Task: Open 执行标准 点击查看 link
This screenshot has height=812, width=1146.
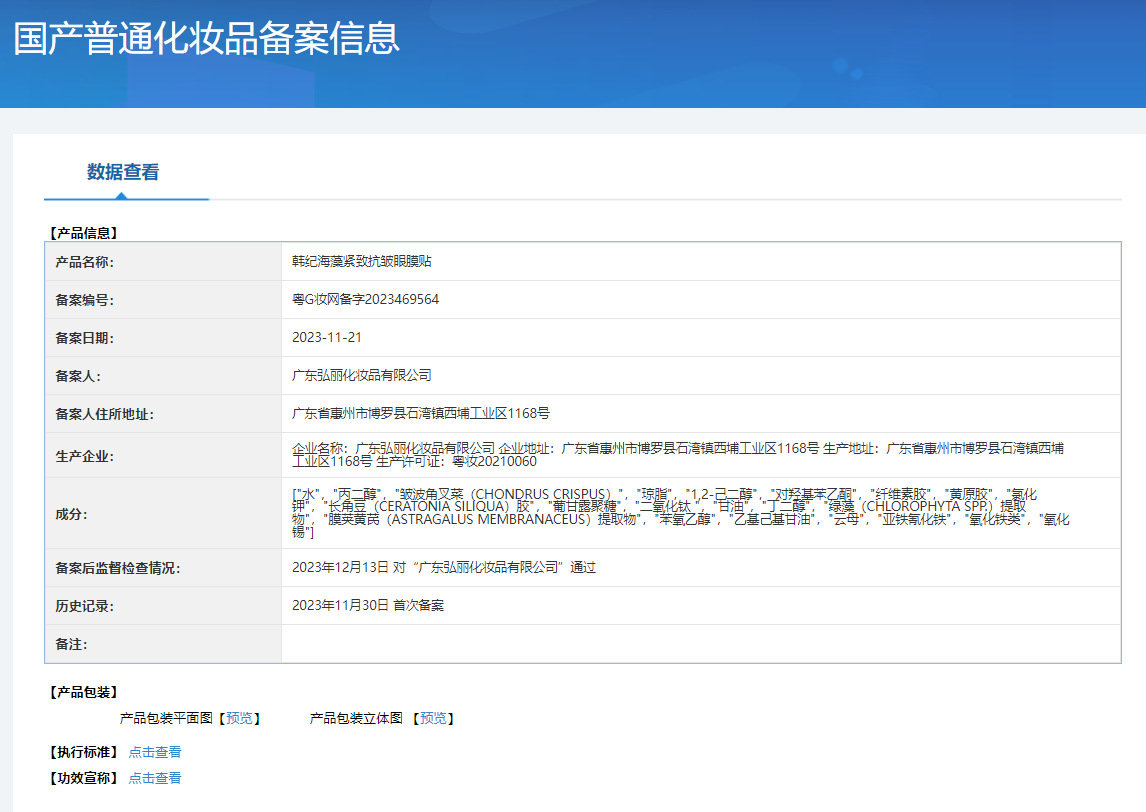Action: 155,752
